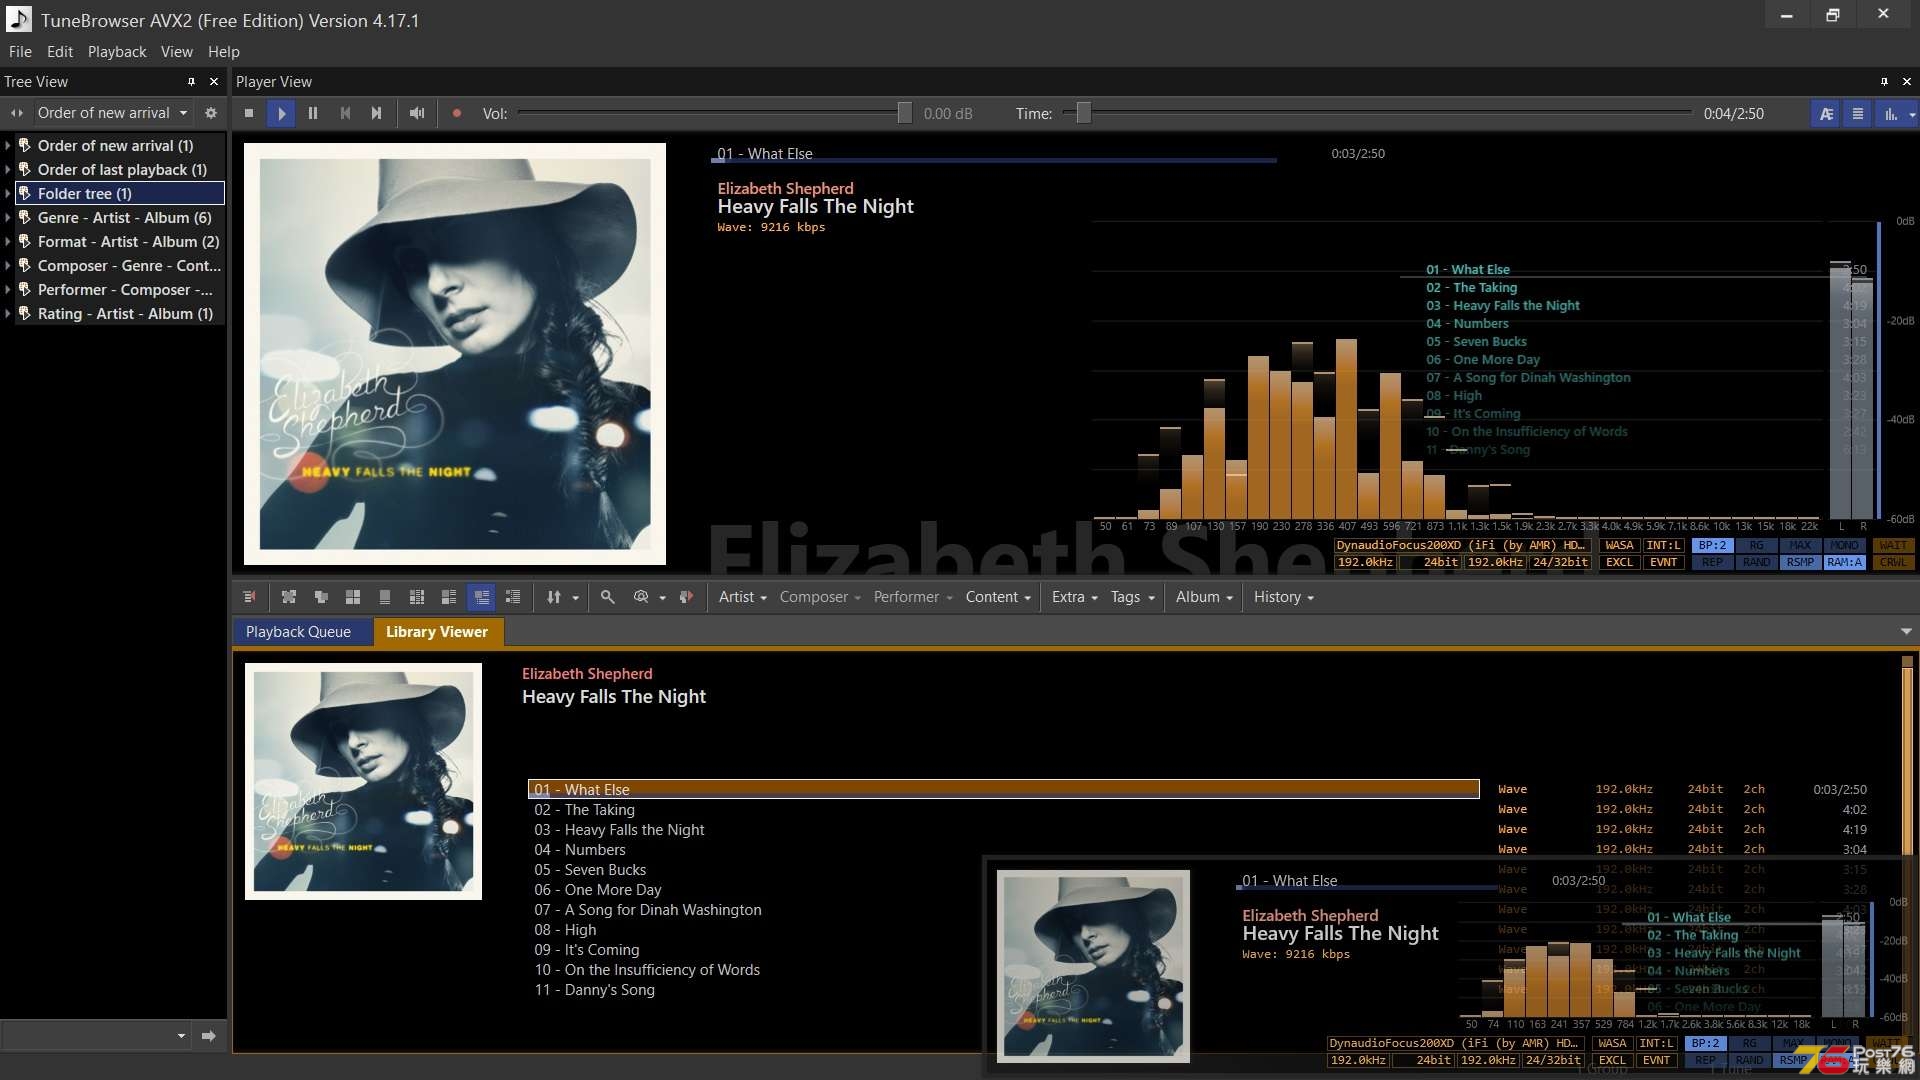This screenshot has height=1080, width=1920.
Task: Open the Tags dropdown
Action: pos(1133,597)
